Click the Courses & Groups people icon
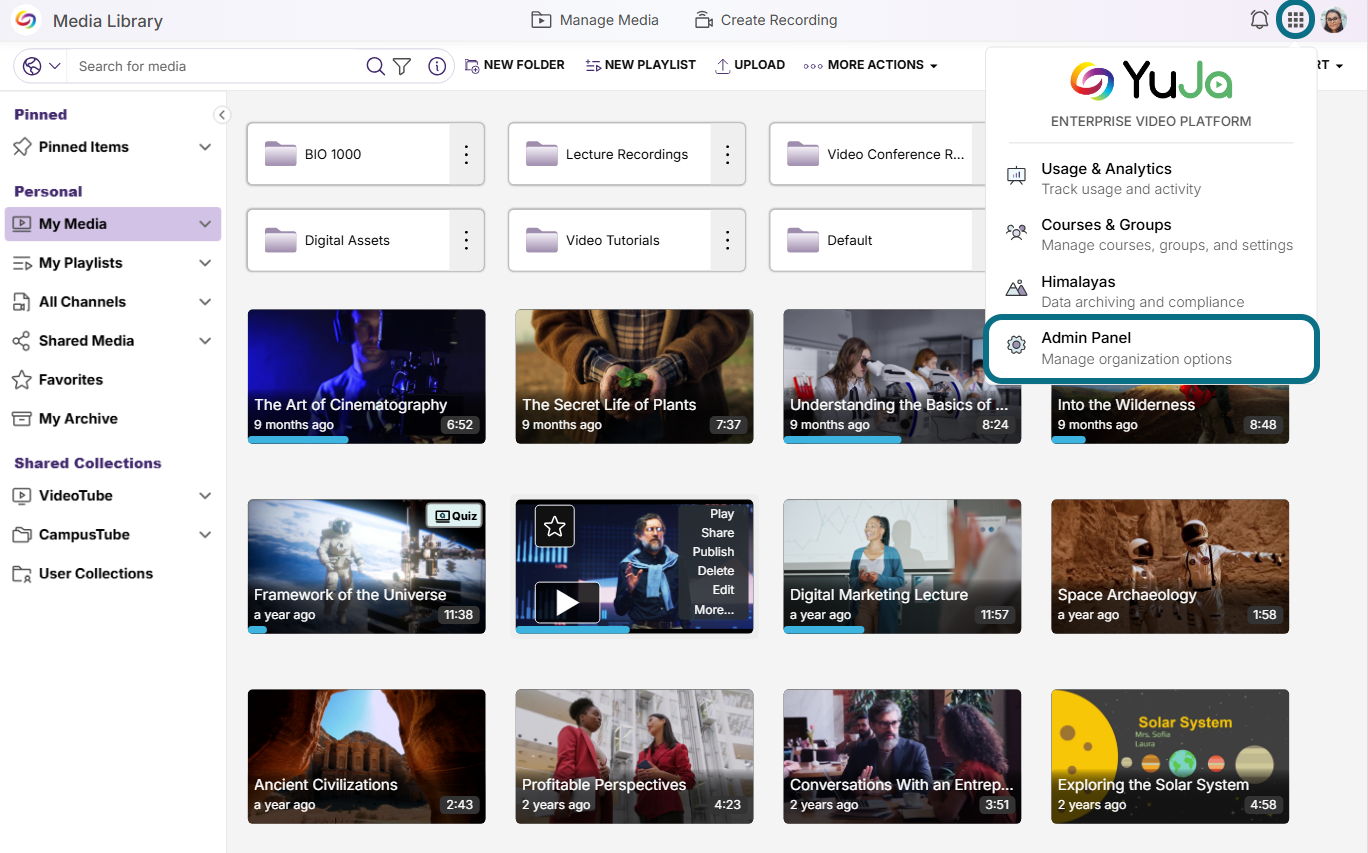Image resolution: width=1368 pixels, height=853 pixels. (x=1017, y=232)
